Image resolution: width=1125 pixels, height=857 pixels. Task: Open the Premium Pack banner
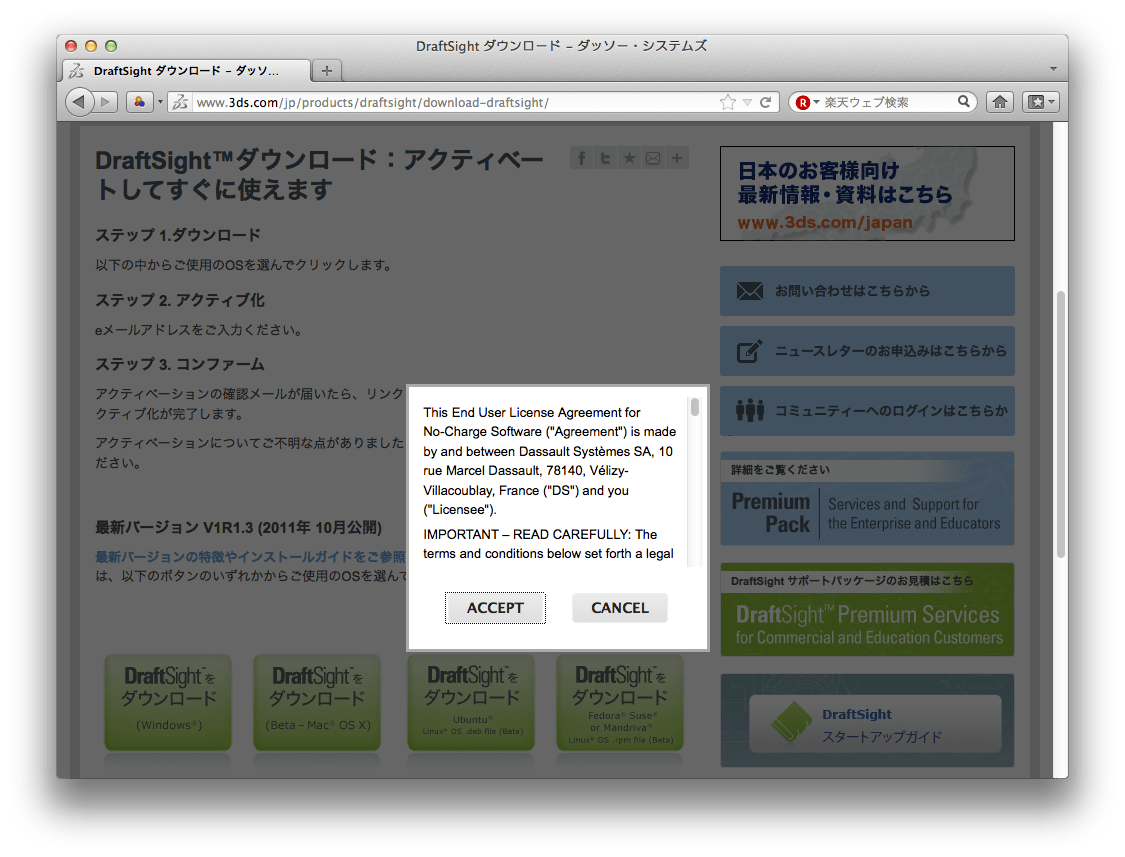[x=867, y=498]
